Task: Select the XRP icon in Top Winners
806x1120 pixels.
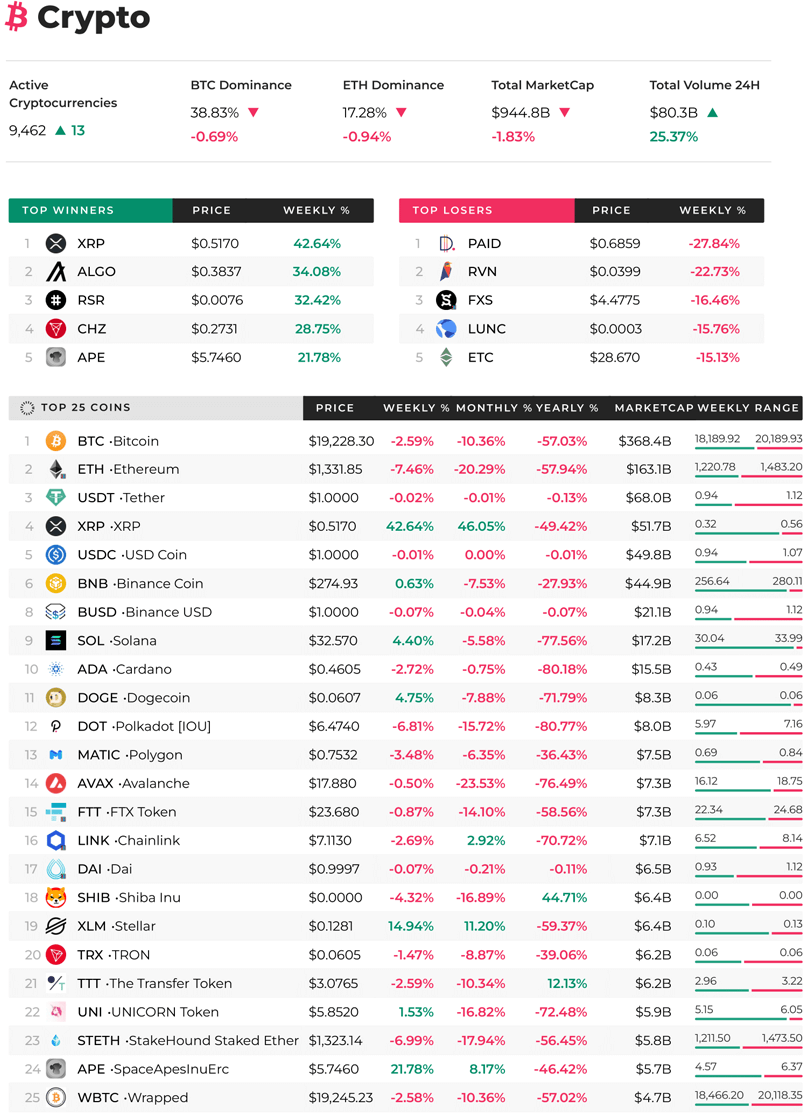Action: 56,244
